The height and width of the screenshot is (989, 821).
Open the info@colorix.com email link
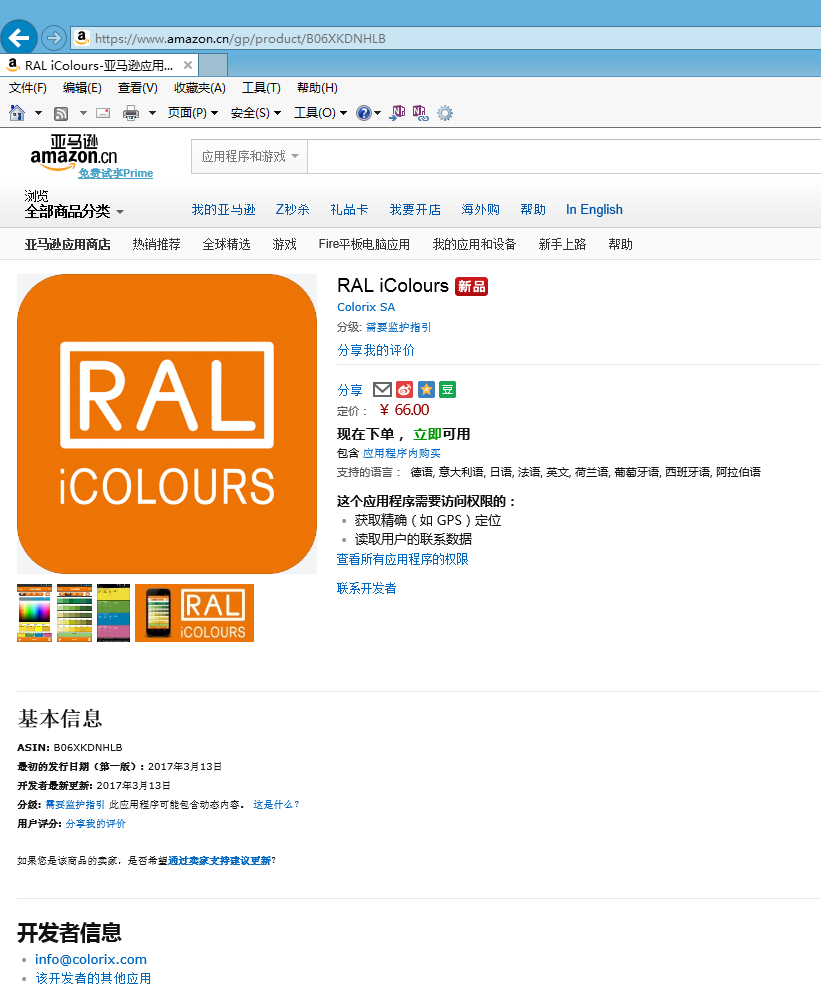[x=91, y=959]
